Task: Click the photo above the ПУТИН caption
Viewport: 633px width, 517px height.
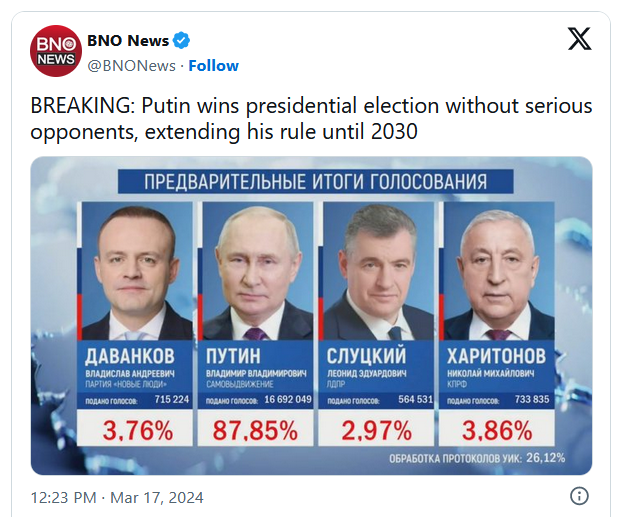Action: coord(257,271)
